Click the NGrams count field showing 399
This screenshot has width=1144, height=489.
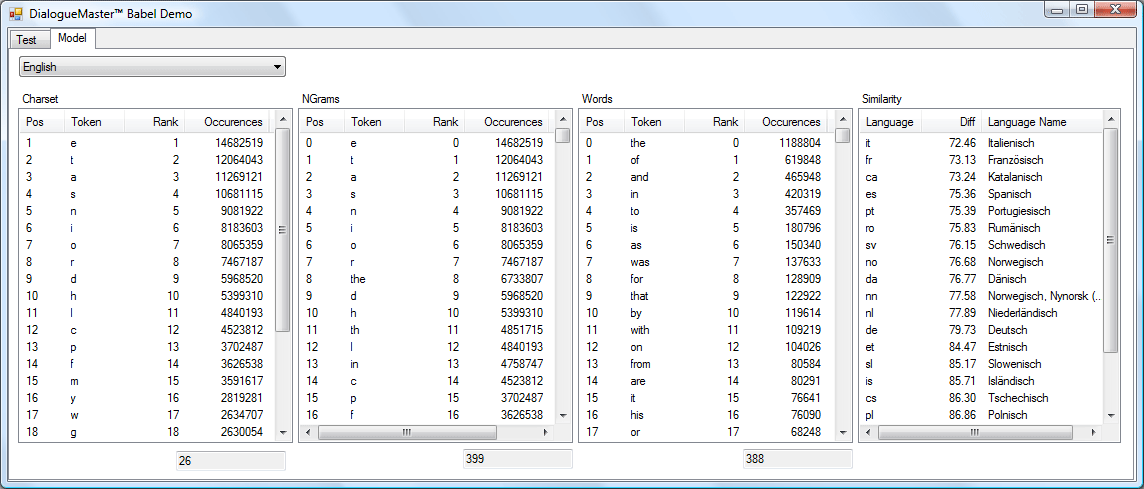(x=517, y=459)
